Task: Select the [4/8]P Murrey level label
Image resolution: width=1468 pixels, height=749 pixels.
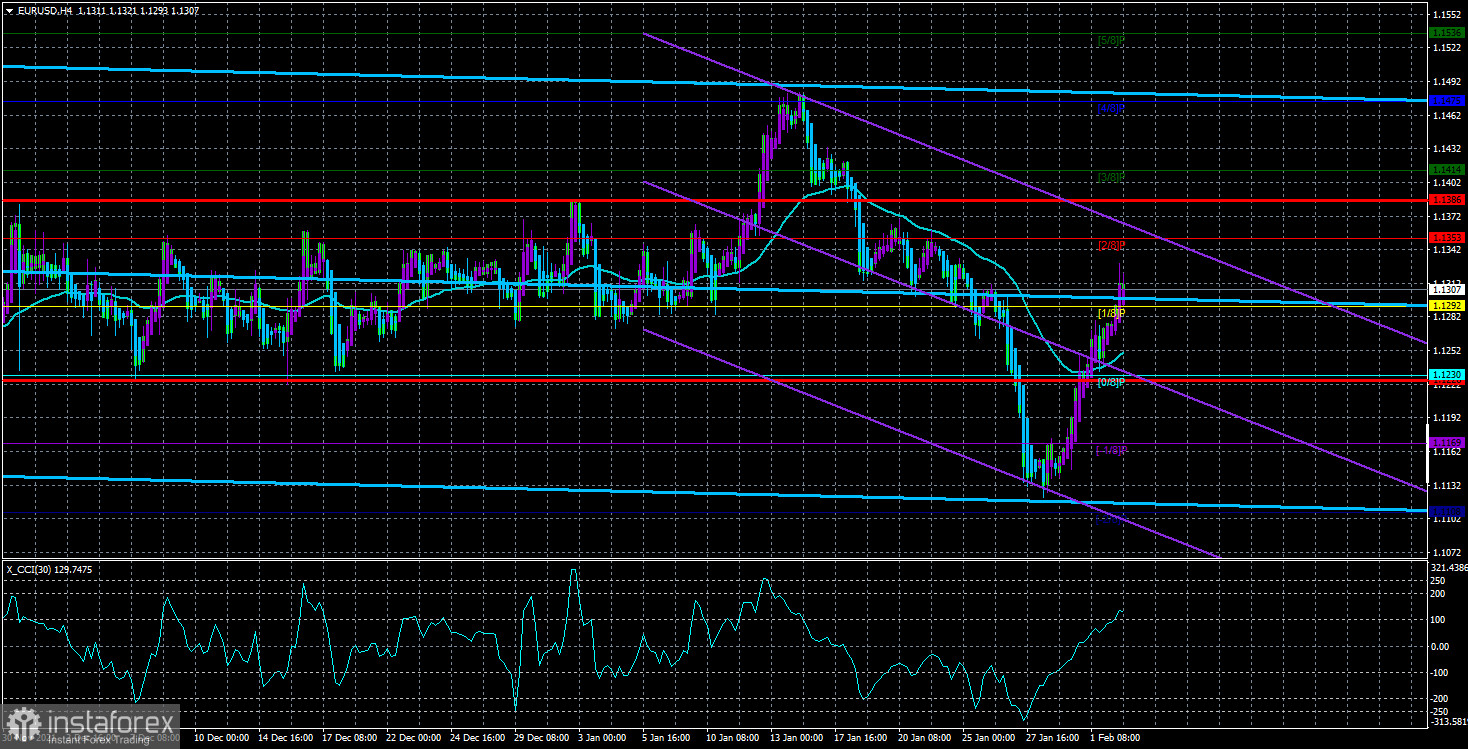Action: [x=1111, y=108]
